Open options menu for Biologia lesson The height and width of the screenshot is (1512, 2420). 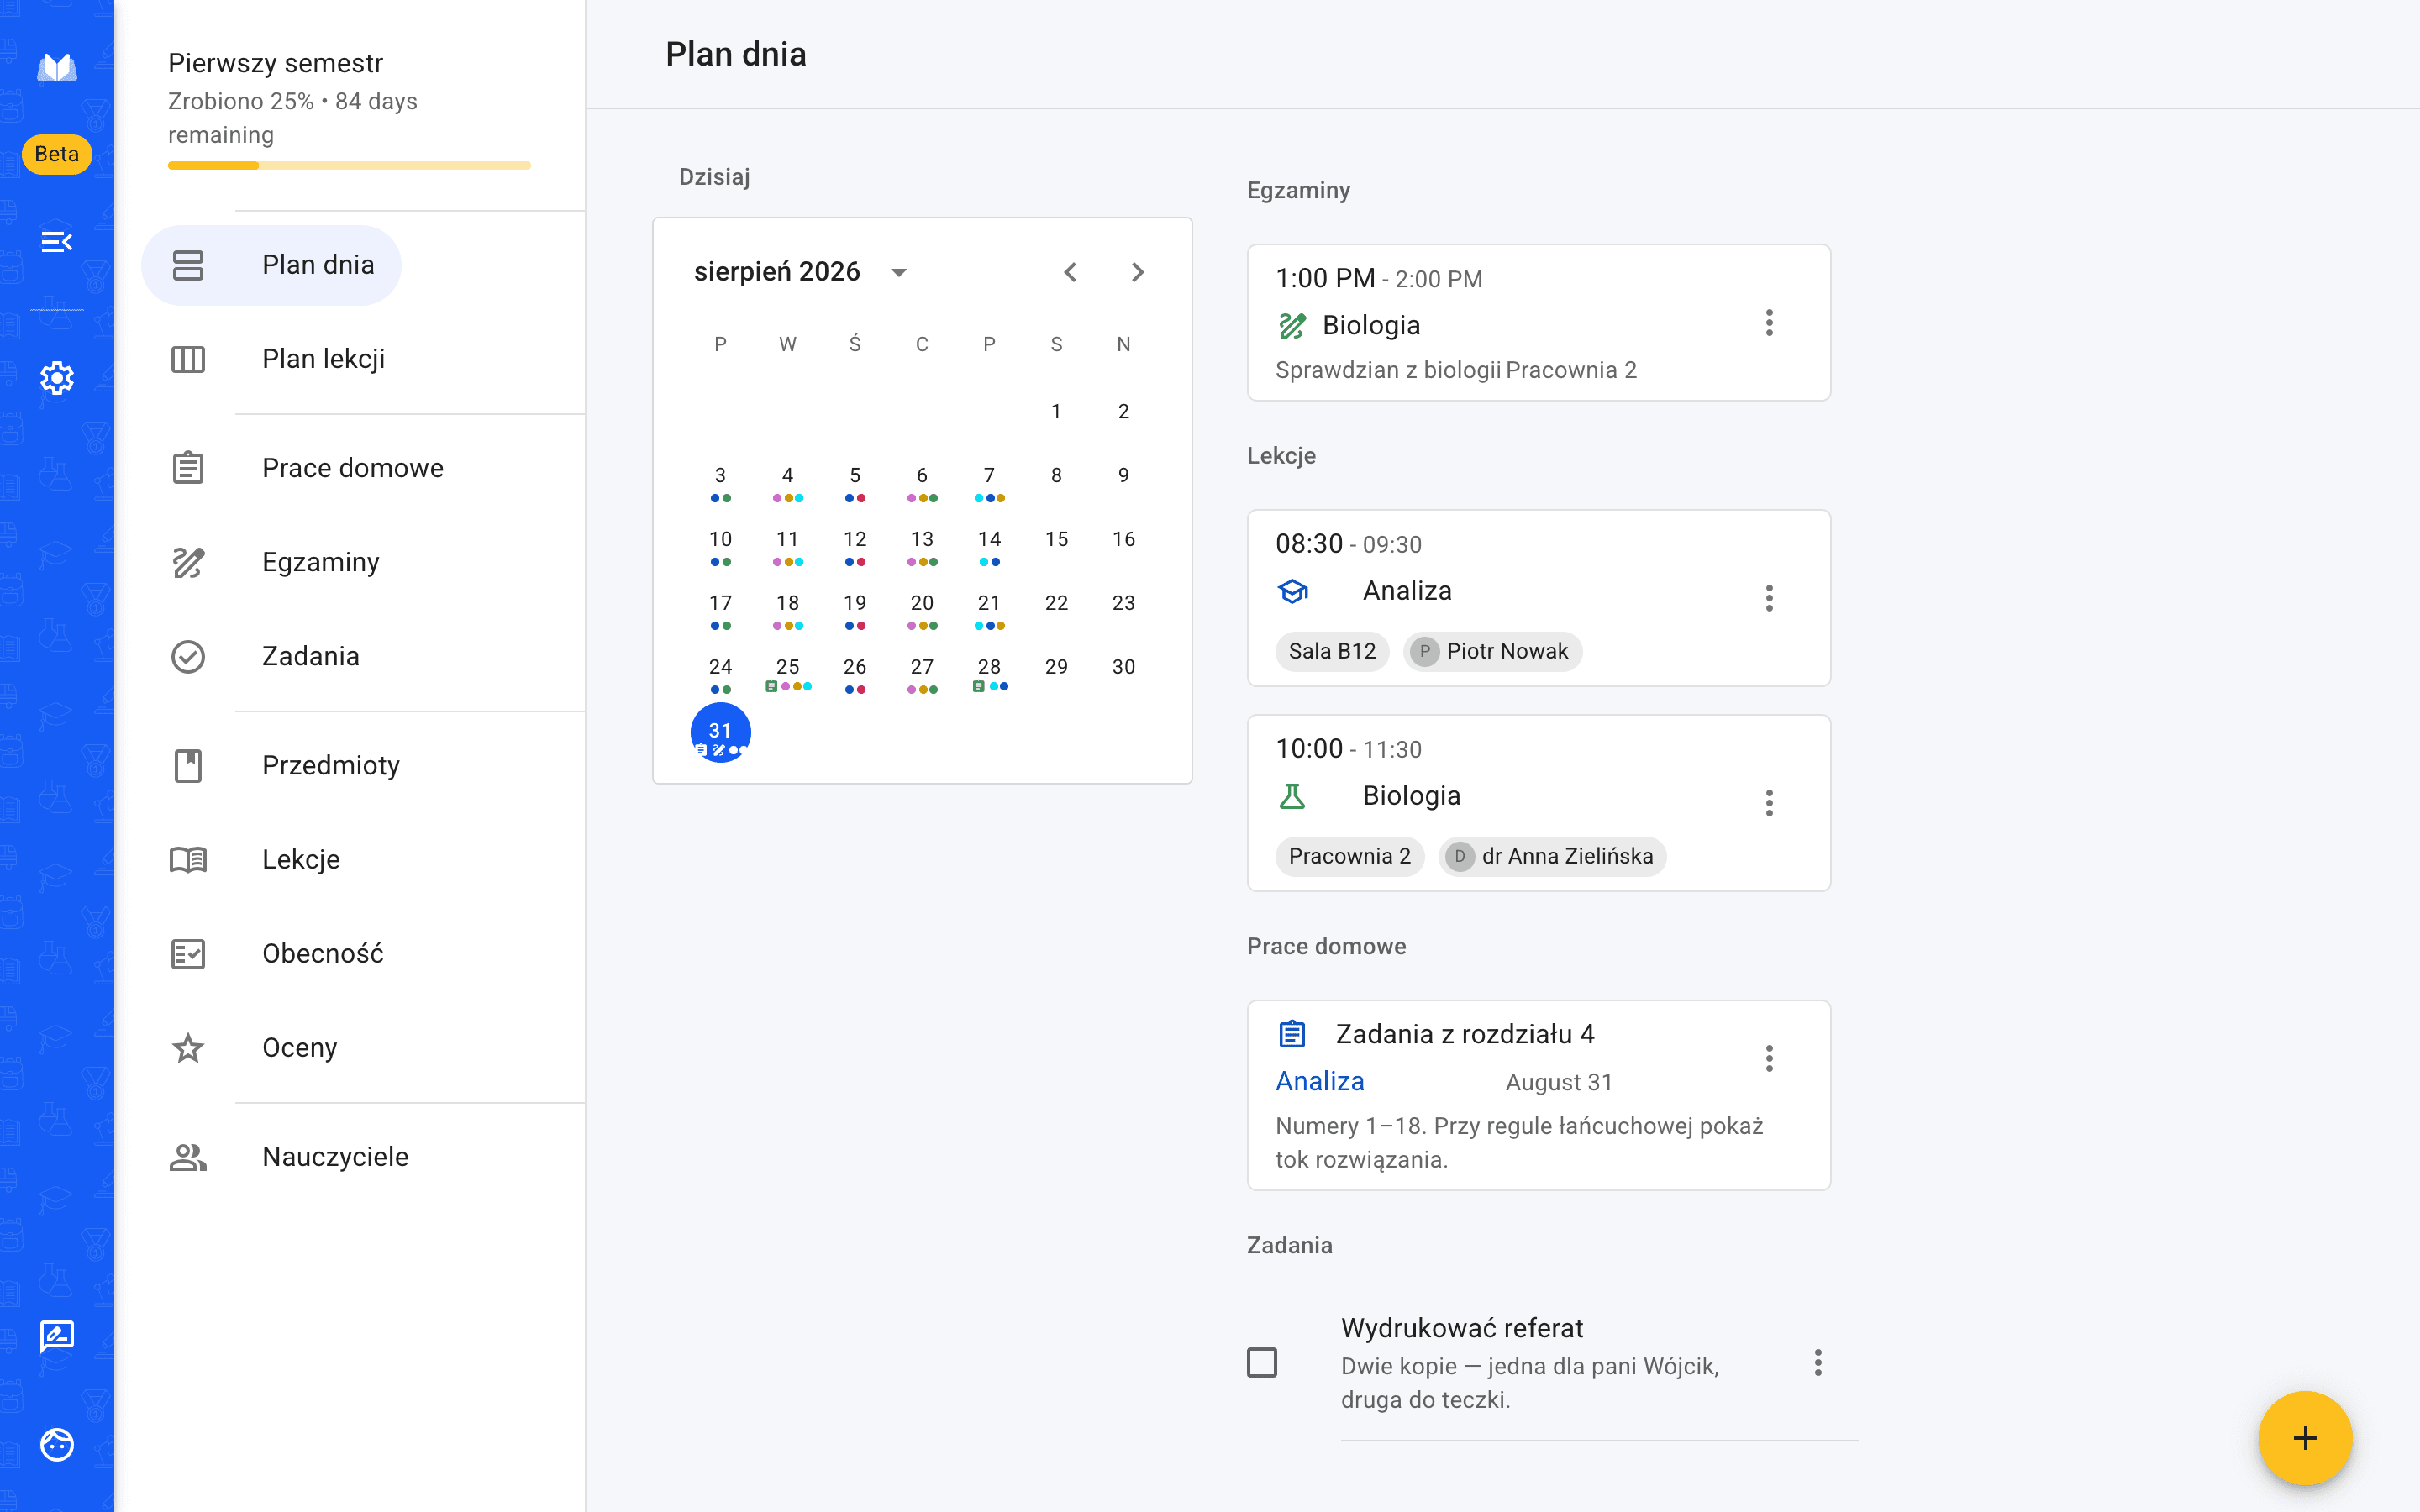(1769, 803)
